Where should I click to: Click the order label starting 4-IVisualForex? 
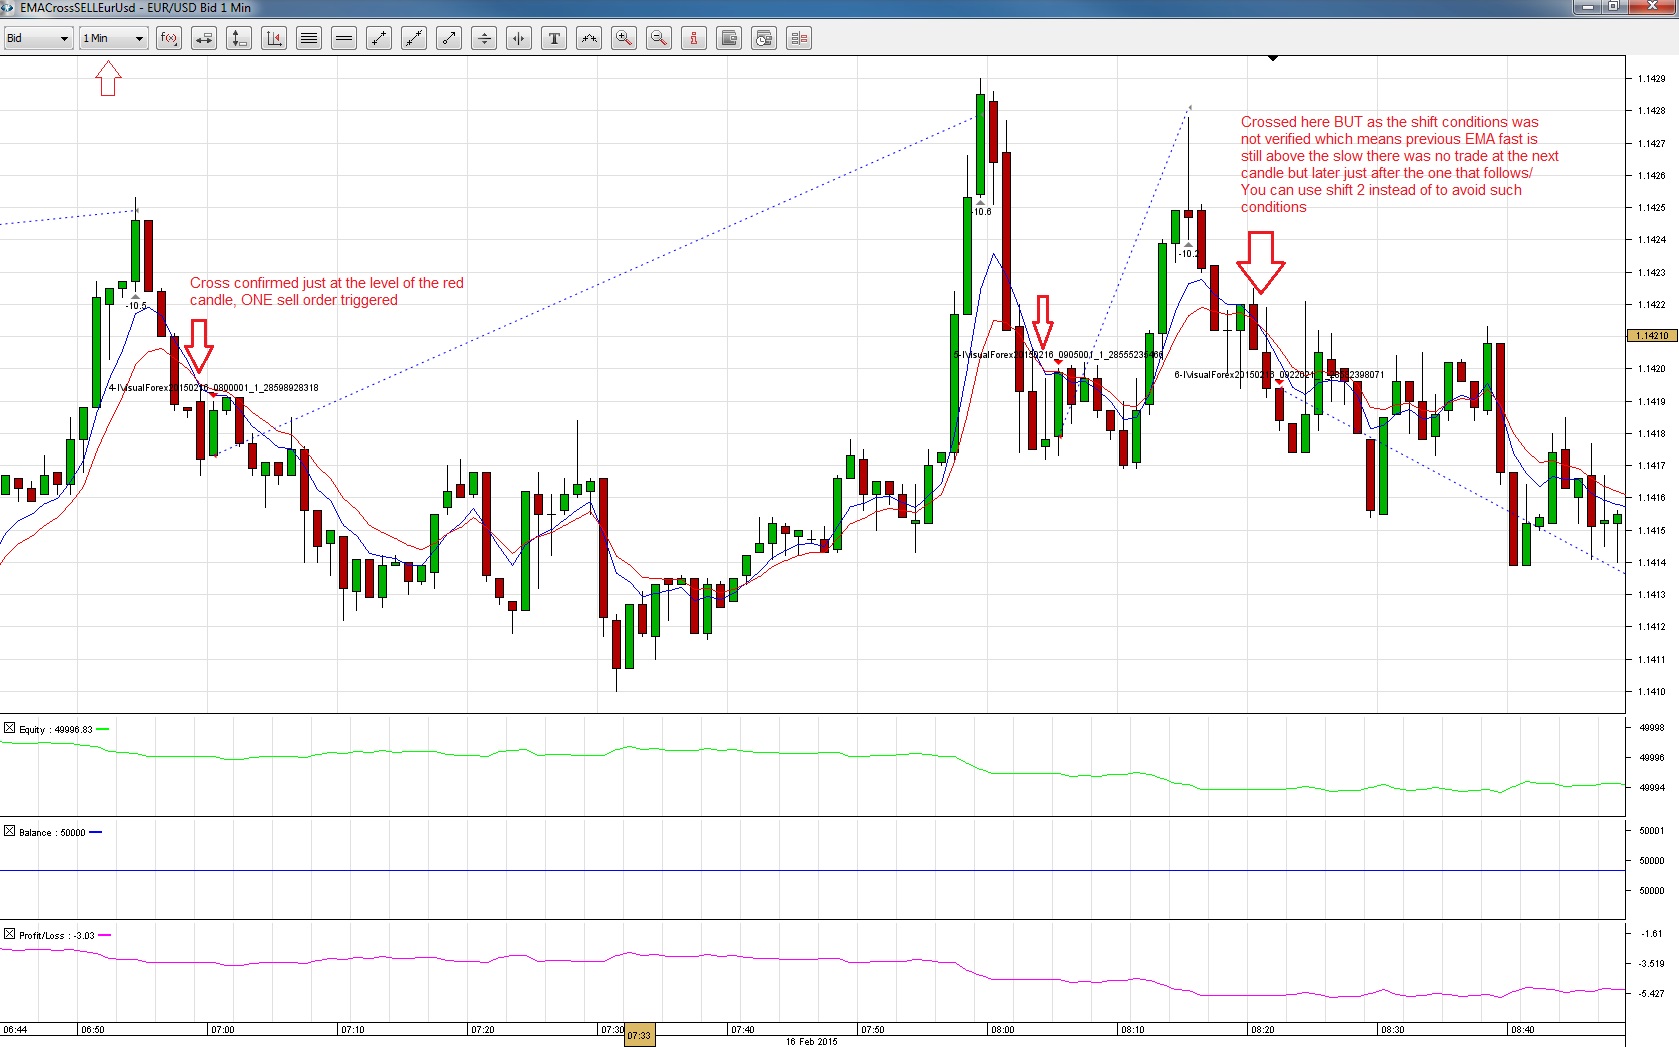[213, 388]
